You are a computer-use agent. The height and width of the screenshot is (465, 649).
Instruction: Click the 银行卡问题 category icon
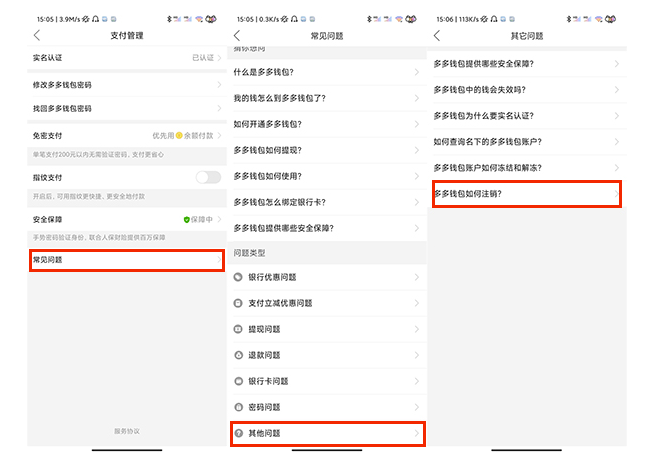[238, 381]
